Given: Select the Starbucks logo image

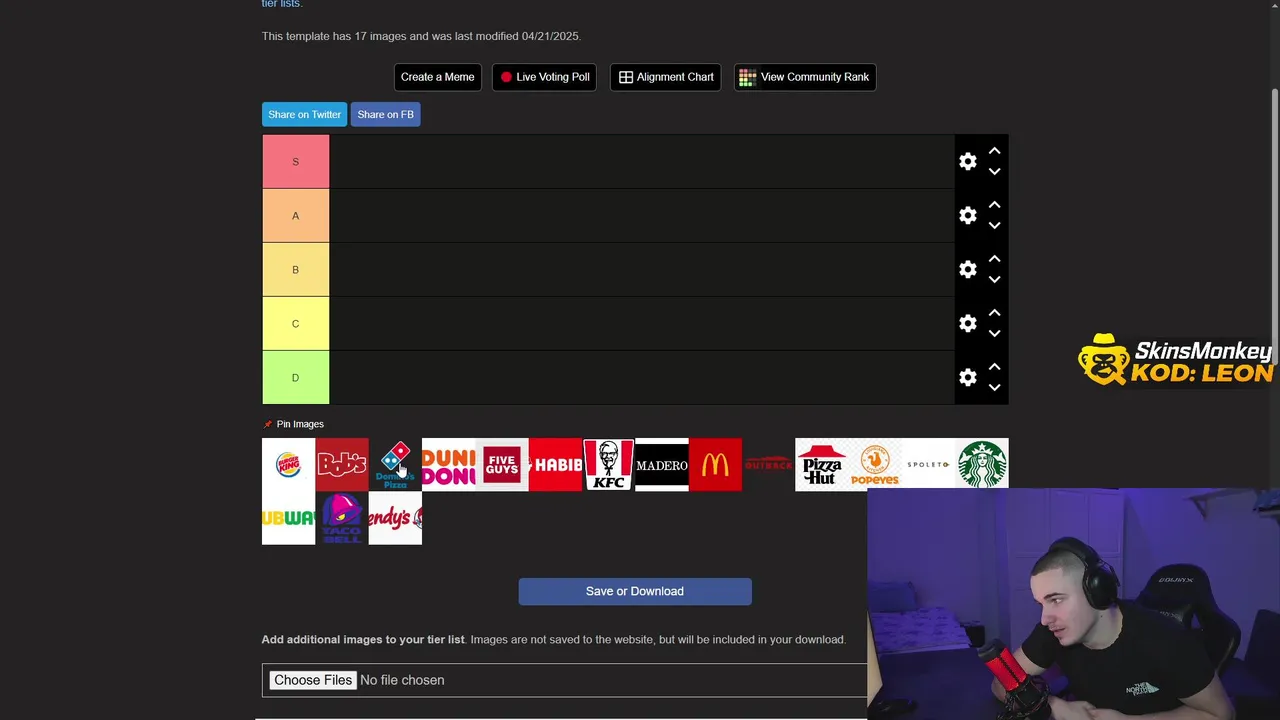Looking at the screenshot, I should coord(982,465).
